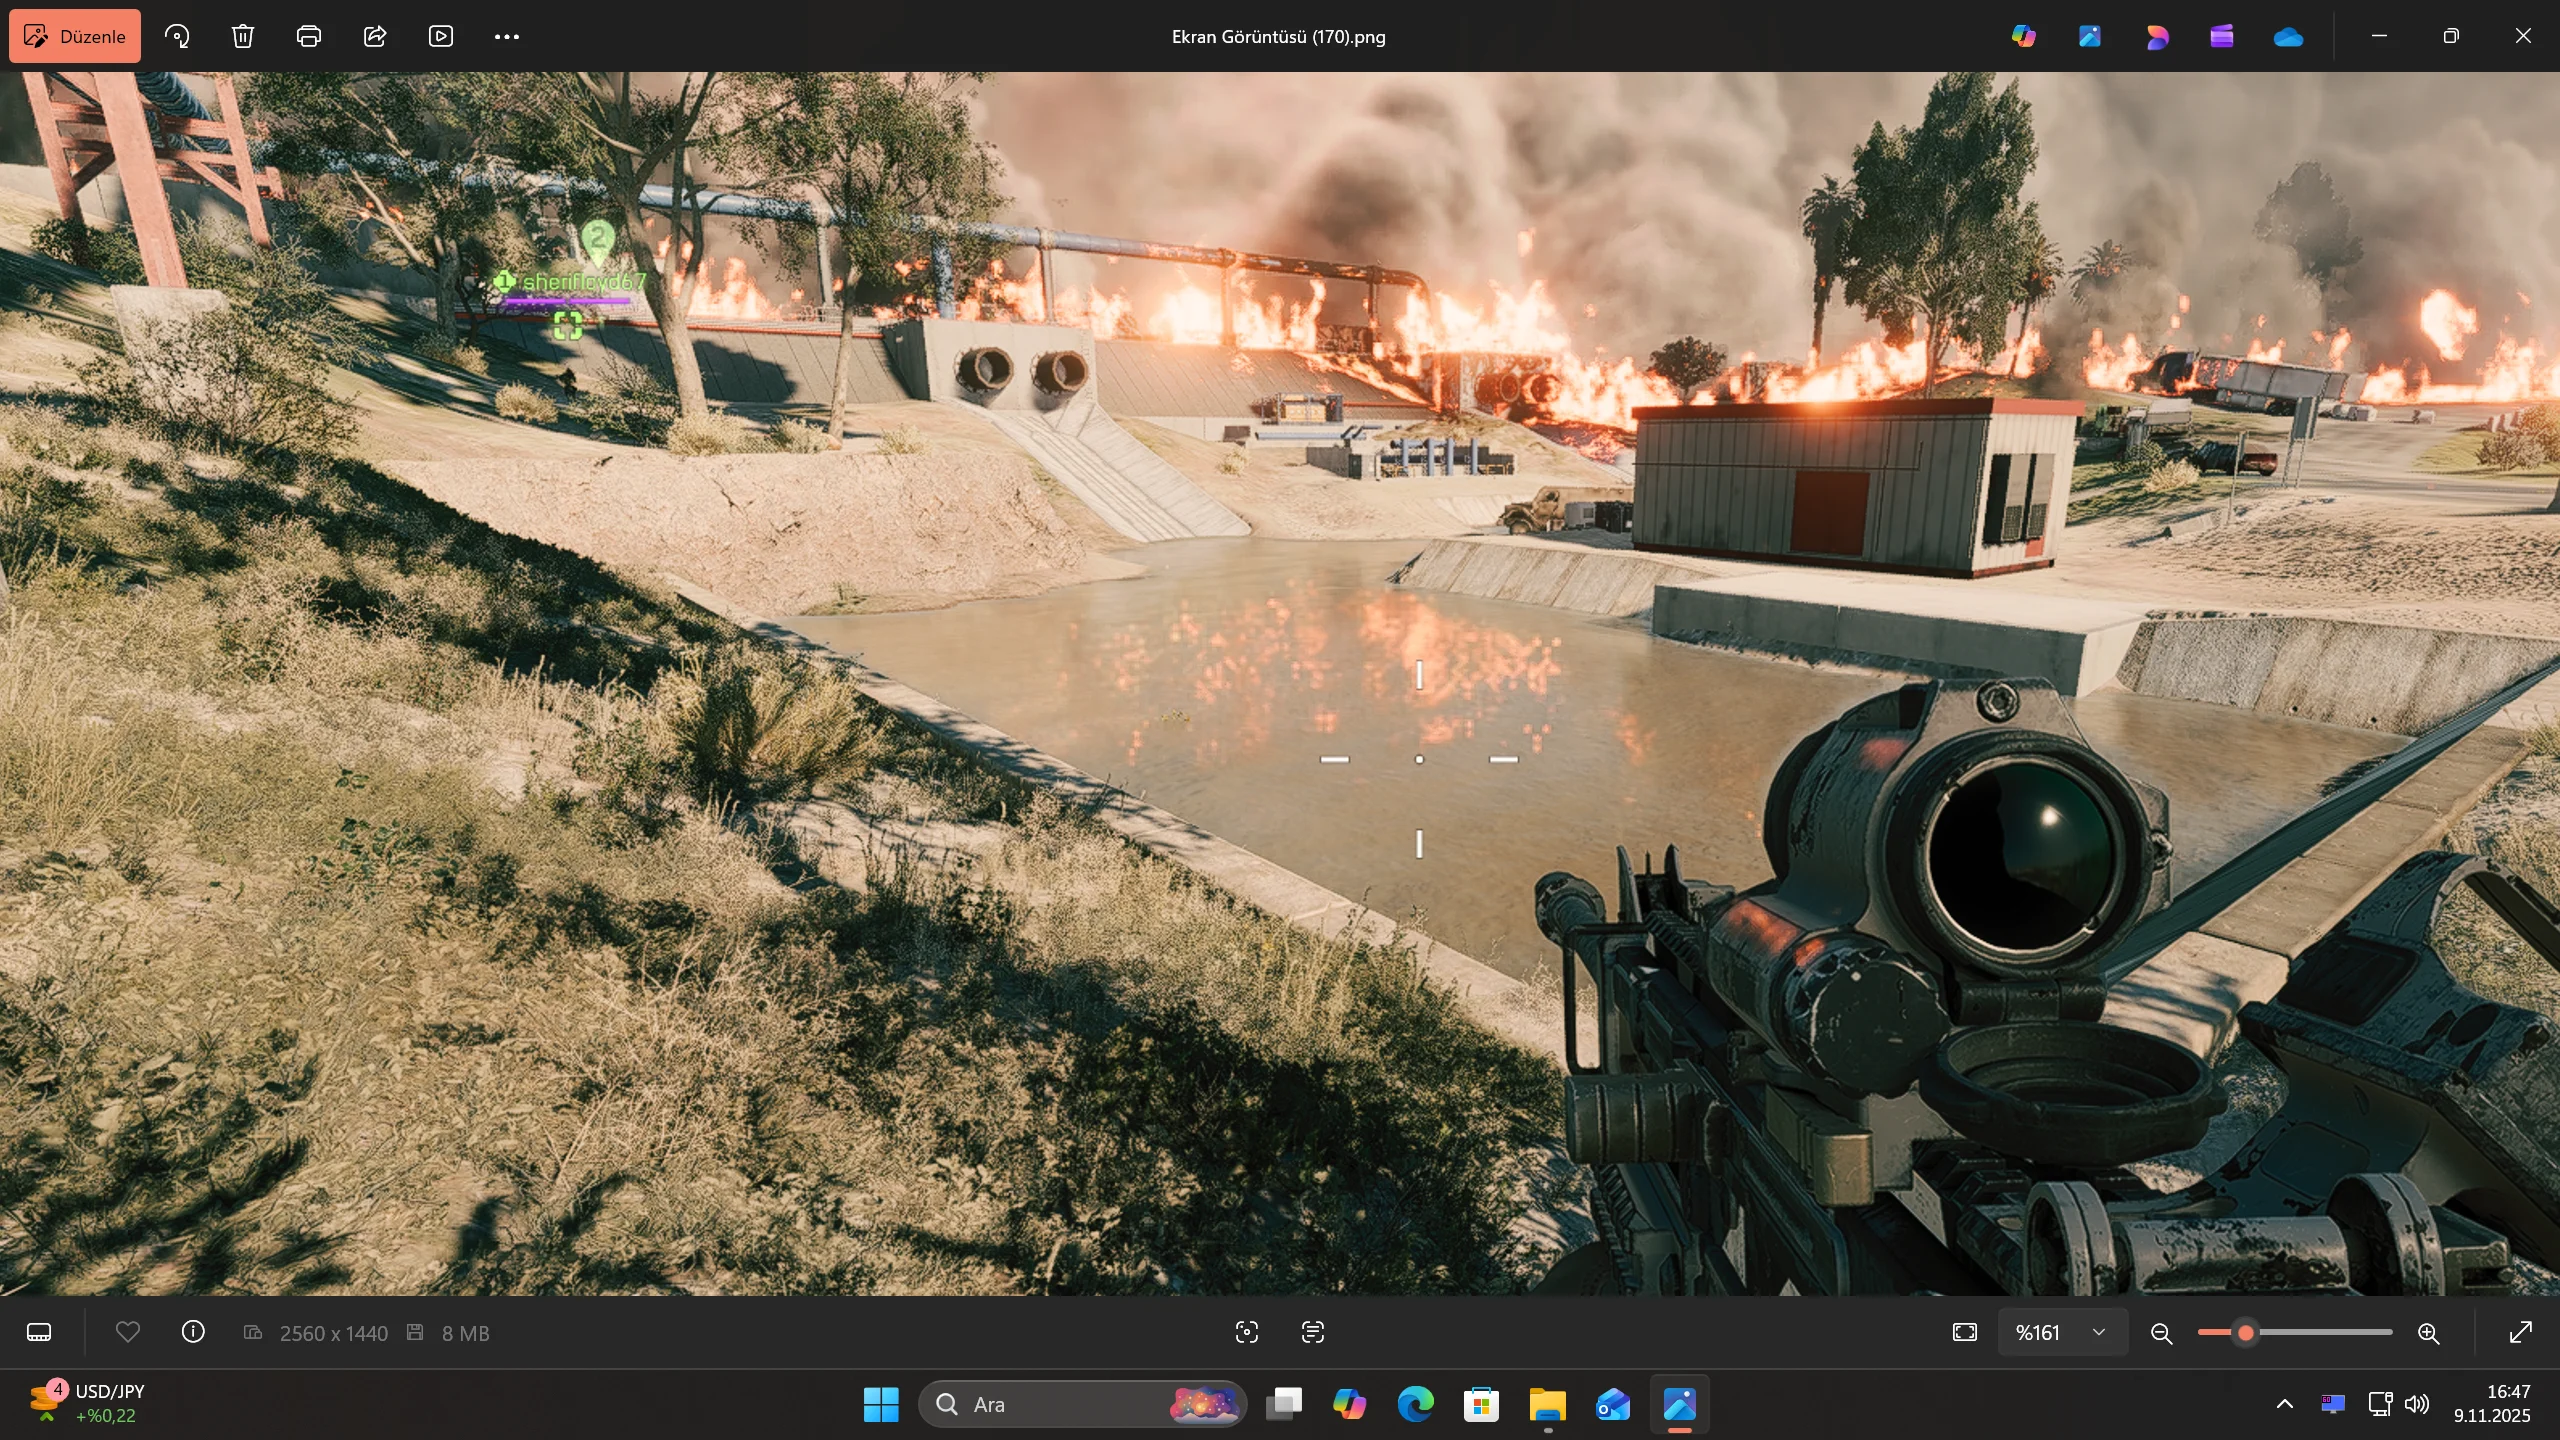The width and height of the screenshot is (2560, 1440).
Task: Click the text recognition scan icon
Action: click(x=1313, y=1332)
